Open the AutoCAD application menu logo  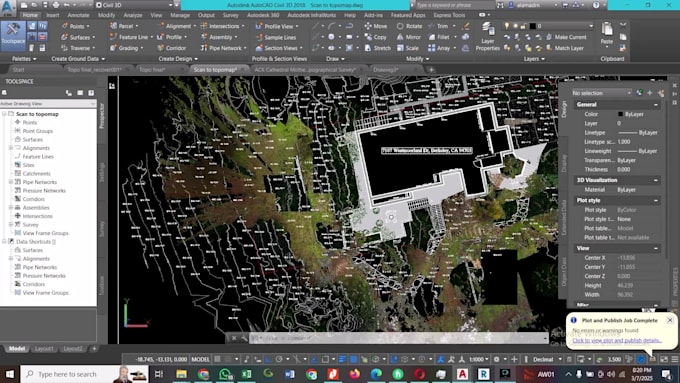coord(7,7)
